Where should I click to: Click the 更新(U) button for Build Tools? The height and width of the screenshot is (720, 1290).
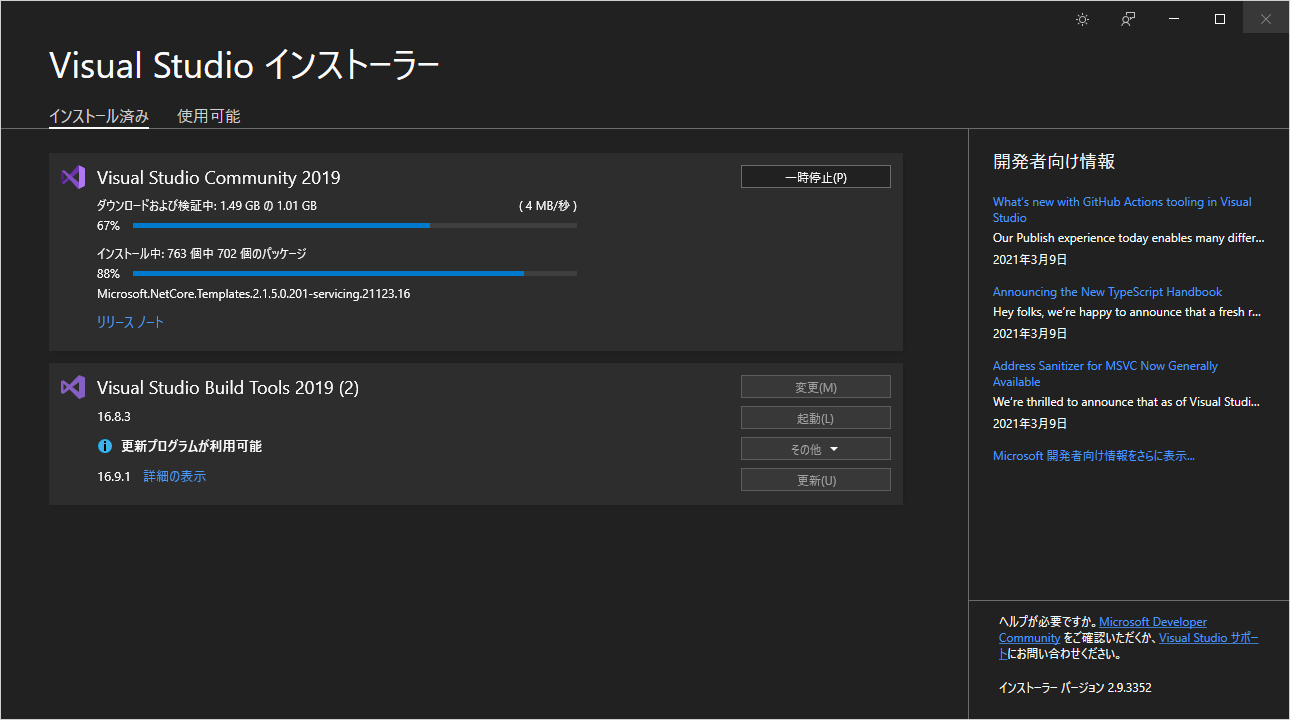(x=816, y=480)
